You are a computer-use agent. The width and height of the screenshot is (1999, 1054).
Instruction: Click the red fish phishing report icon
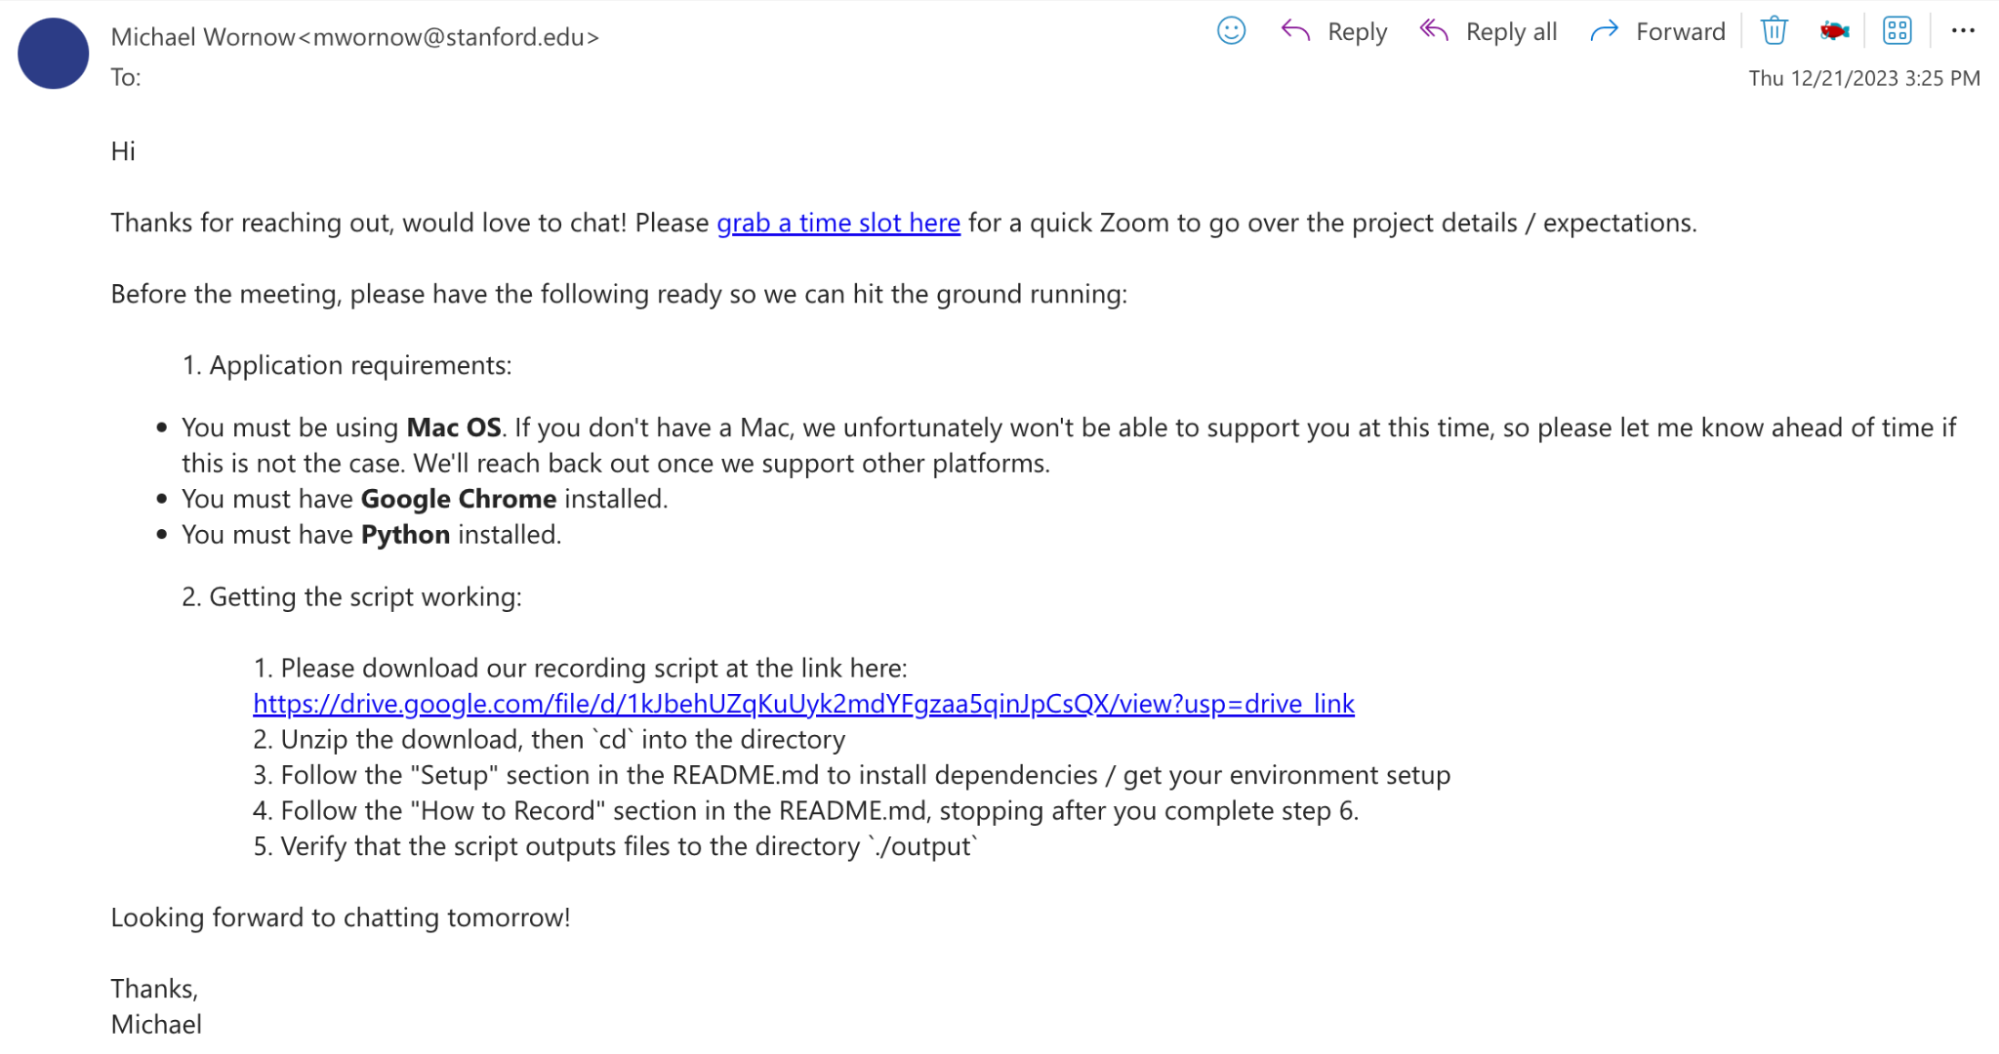1834,31
